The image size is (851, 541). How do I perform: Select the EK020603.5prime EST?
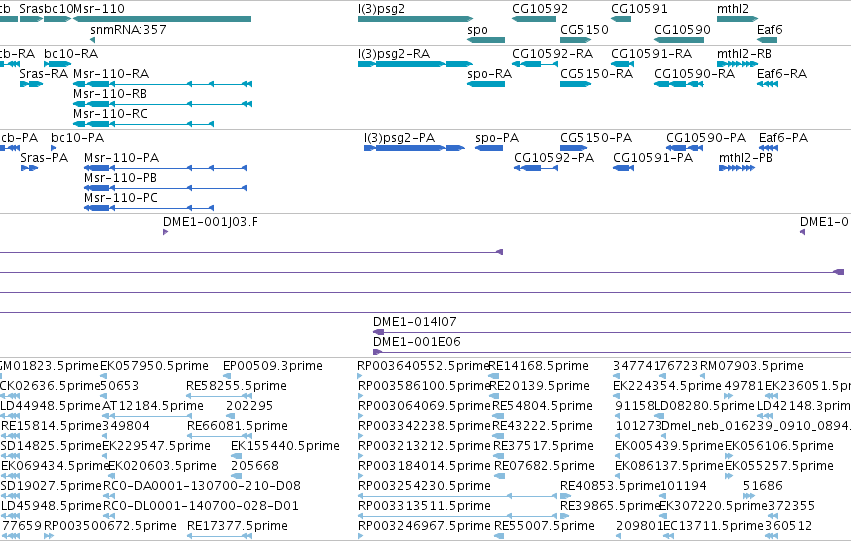[x=112, y=476]
